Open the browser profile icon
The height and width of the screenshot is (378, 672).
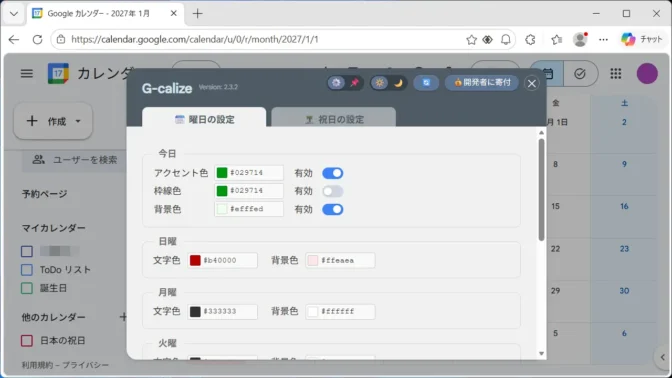(580, 39)
